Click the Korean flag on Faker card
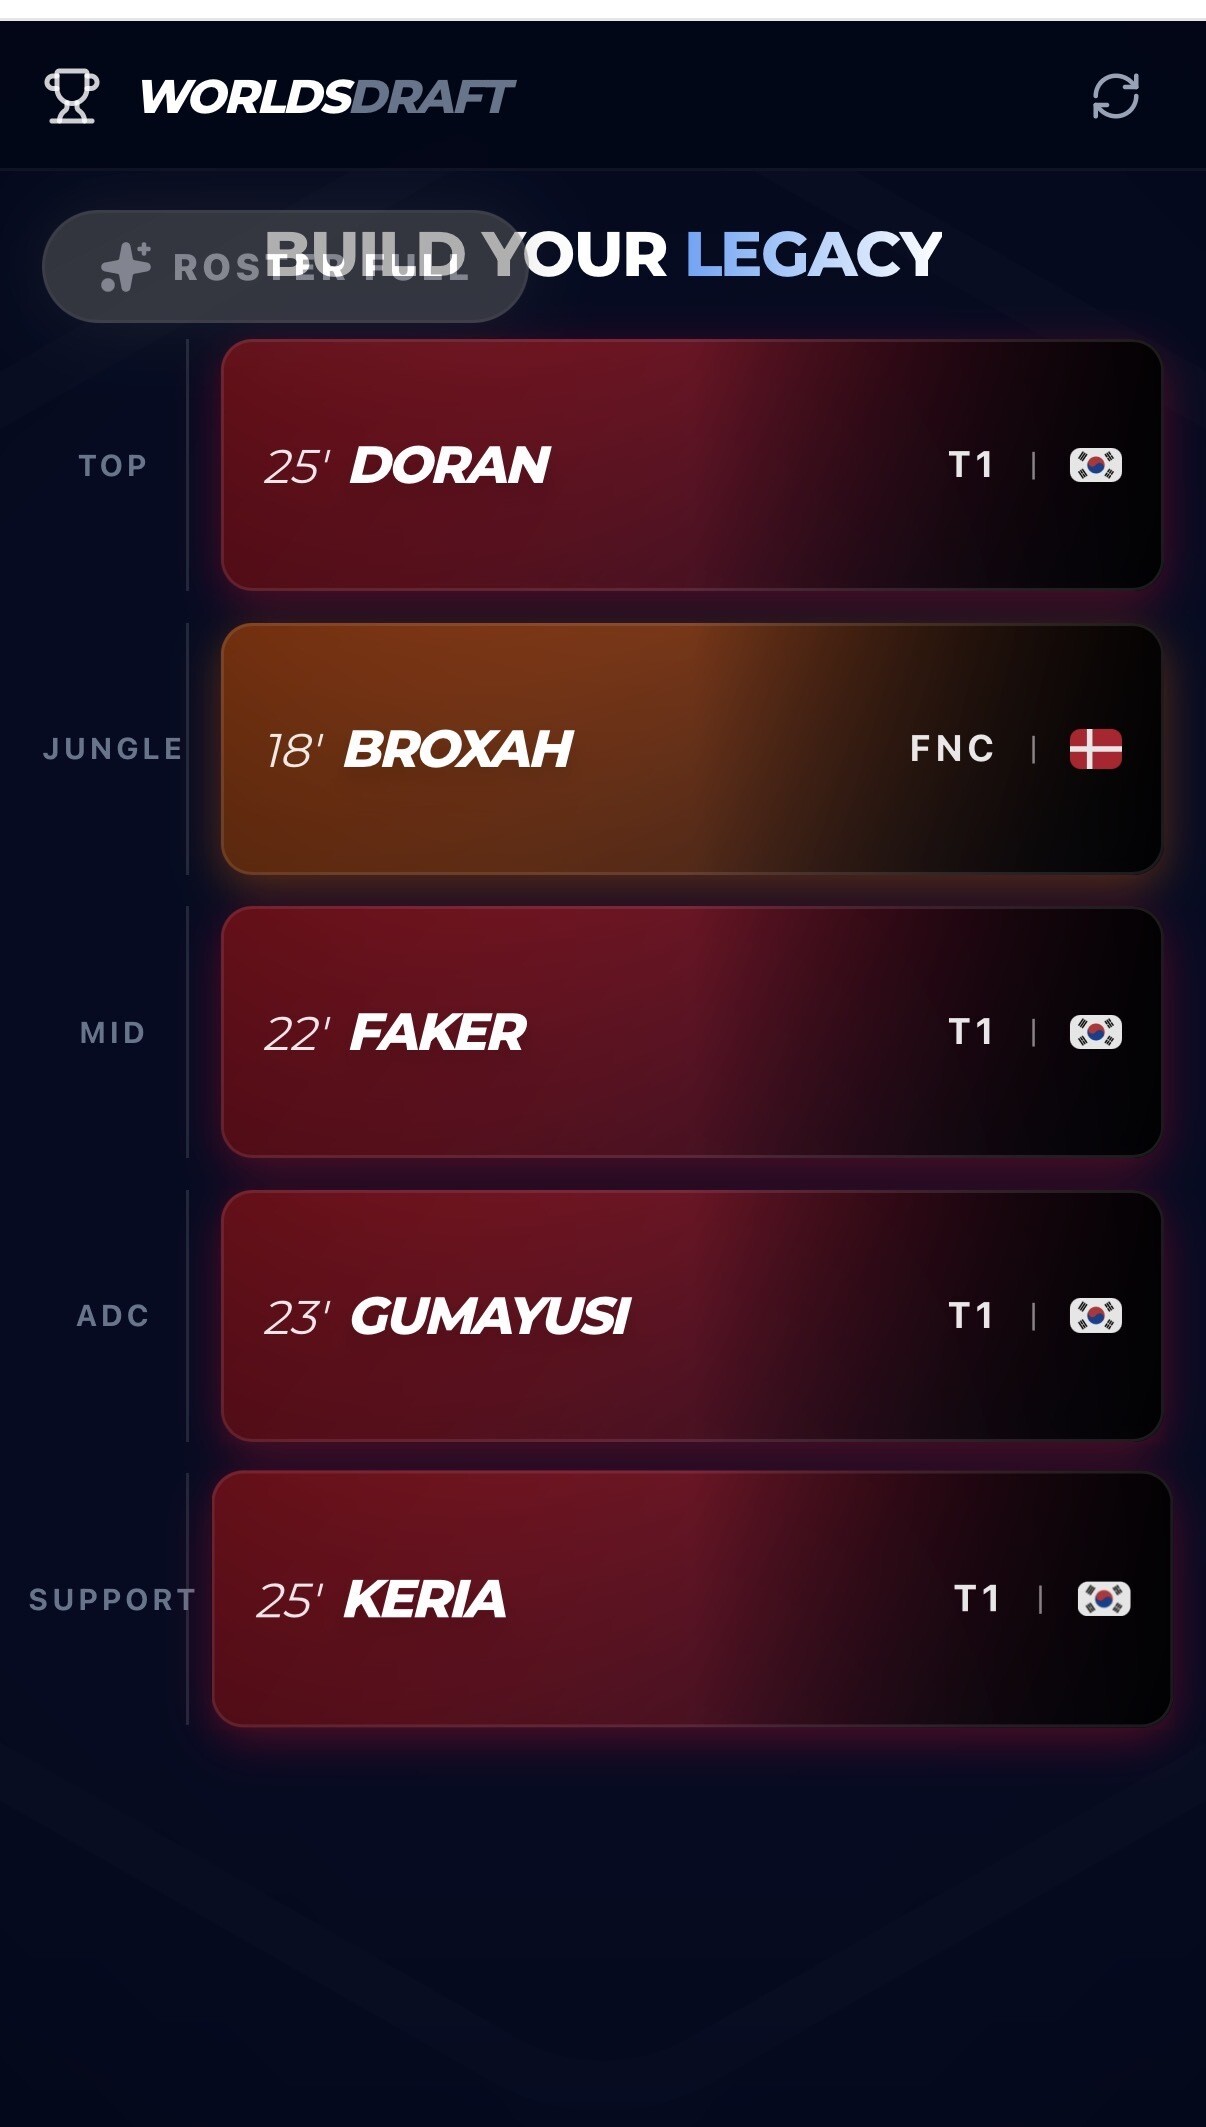Image resolution: width=1206 pixels, height=2127 pixels. tap(1095, 1032)
